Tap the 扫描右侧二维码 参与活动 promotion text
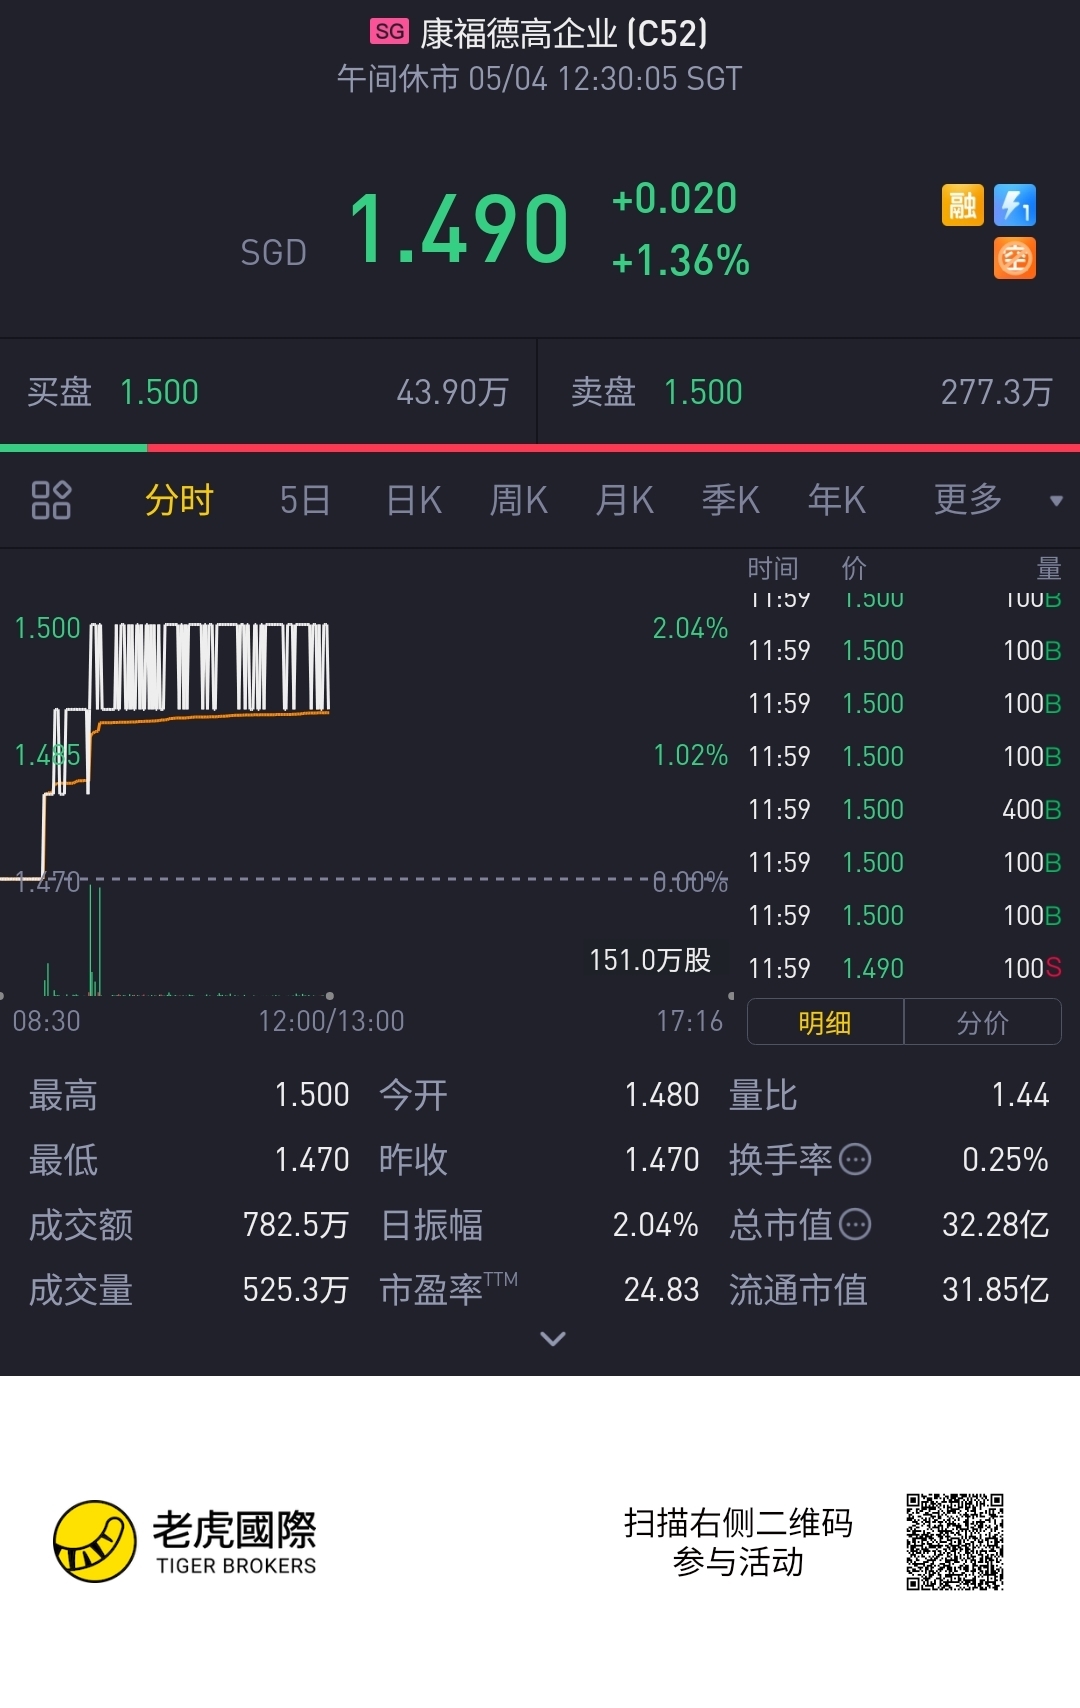The image size is (1080, 1708). tap(738, 1542)
